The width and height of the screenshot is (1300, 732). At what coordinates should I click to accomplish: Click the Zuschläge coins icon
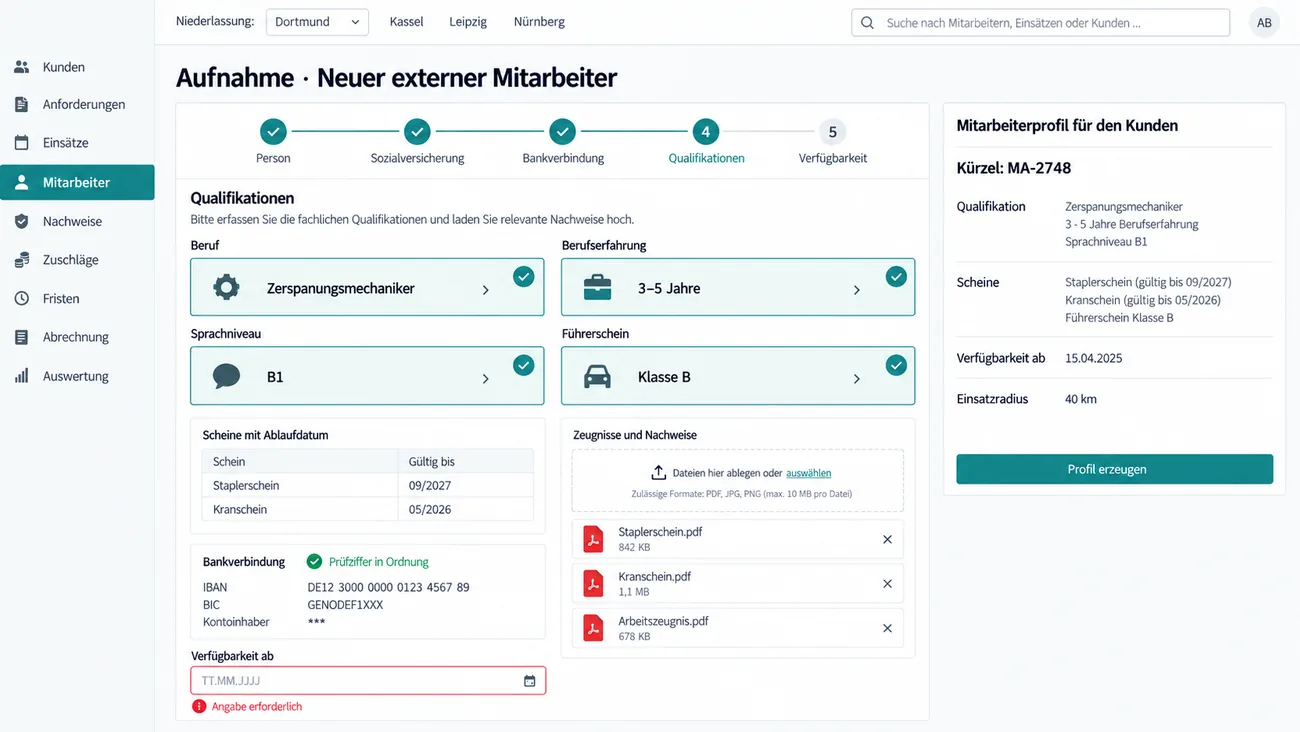(21, 260)
